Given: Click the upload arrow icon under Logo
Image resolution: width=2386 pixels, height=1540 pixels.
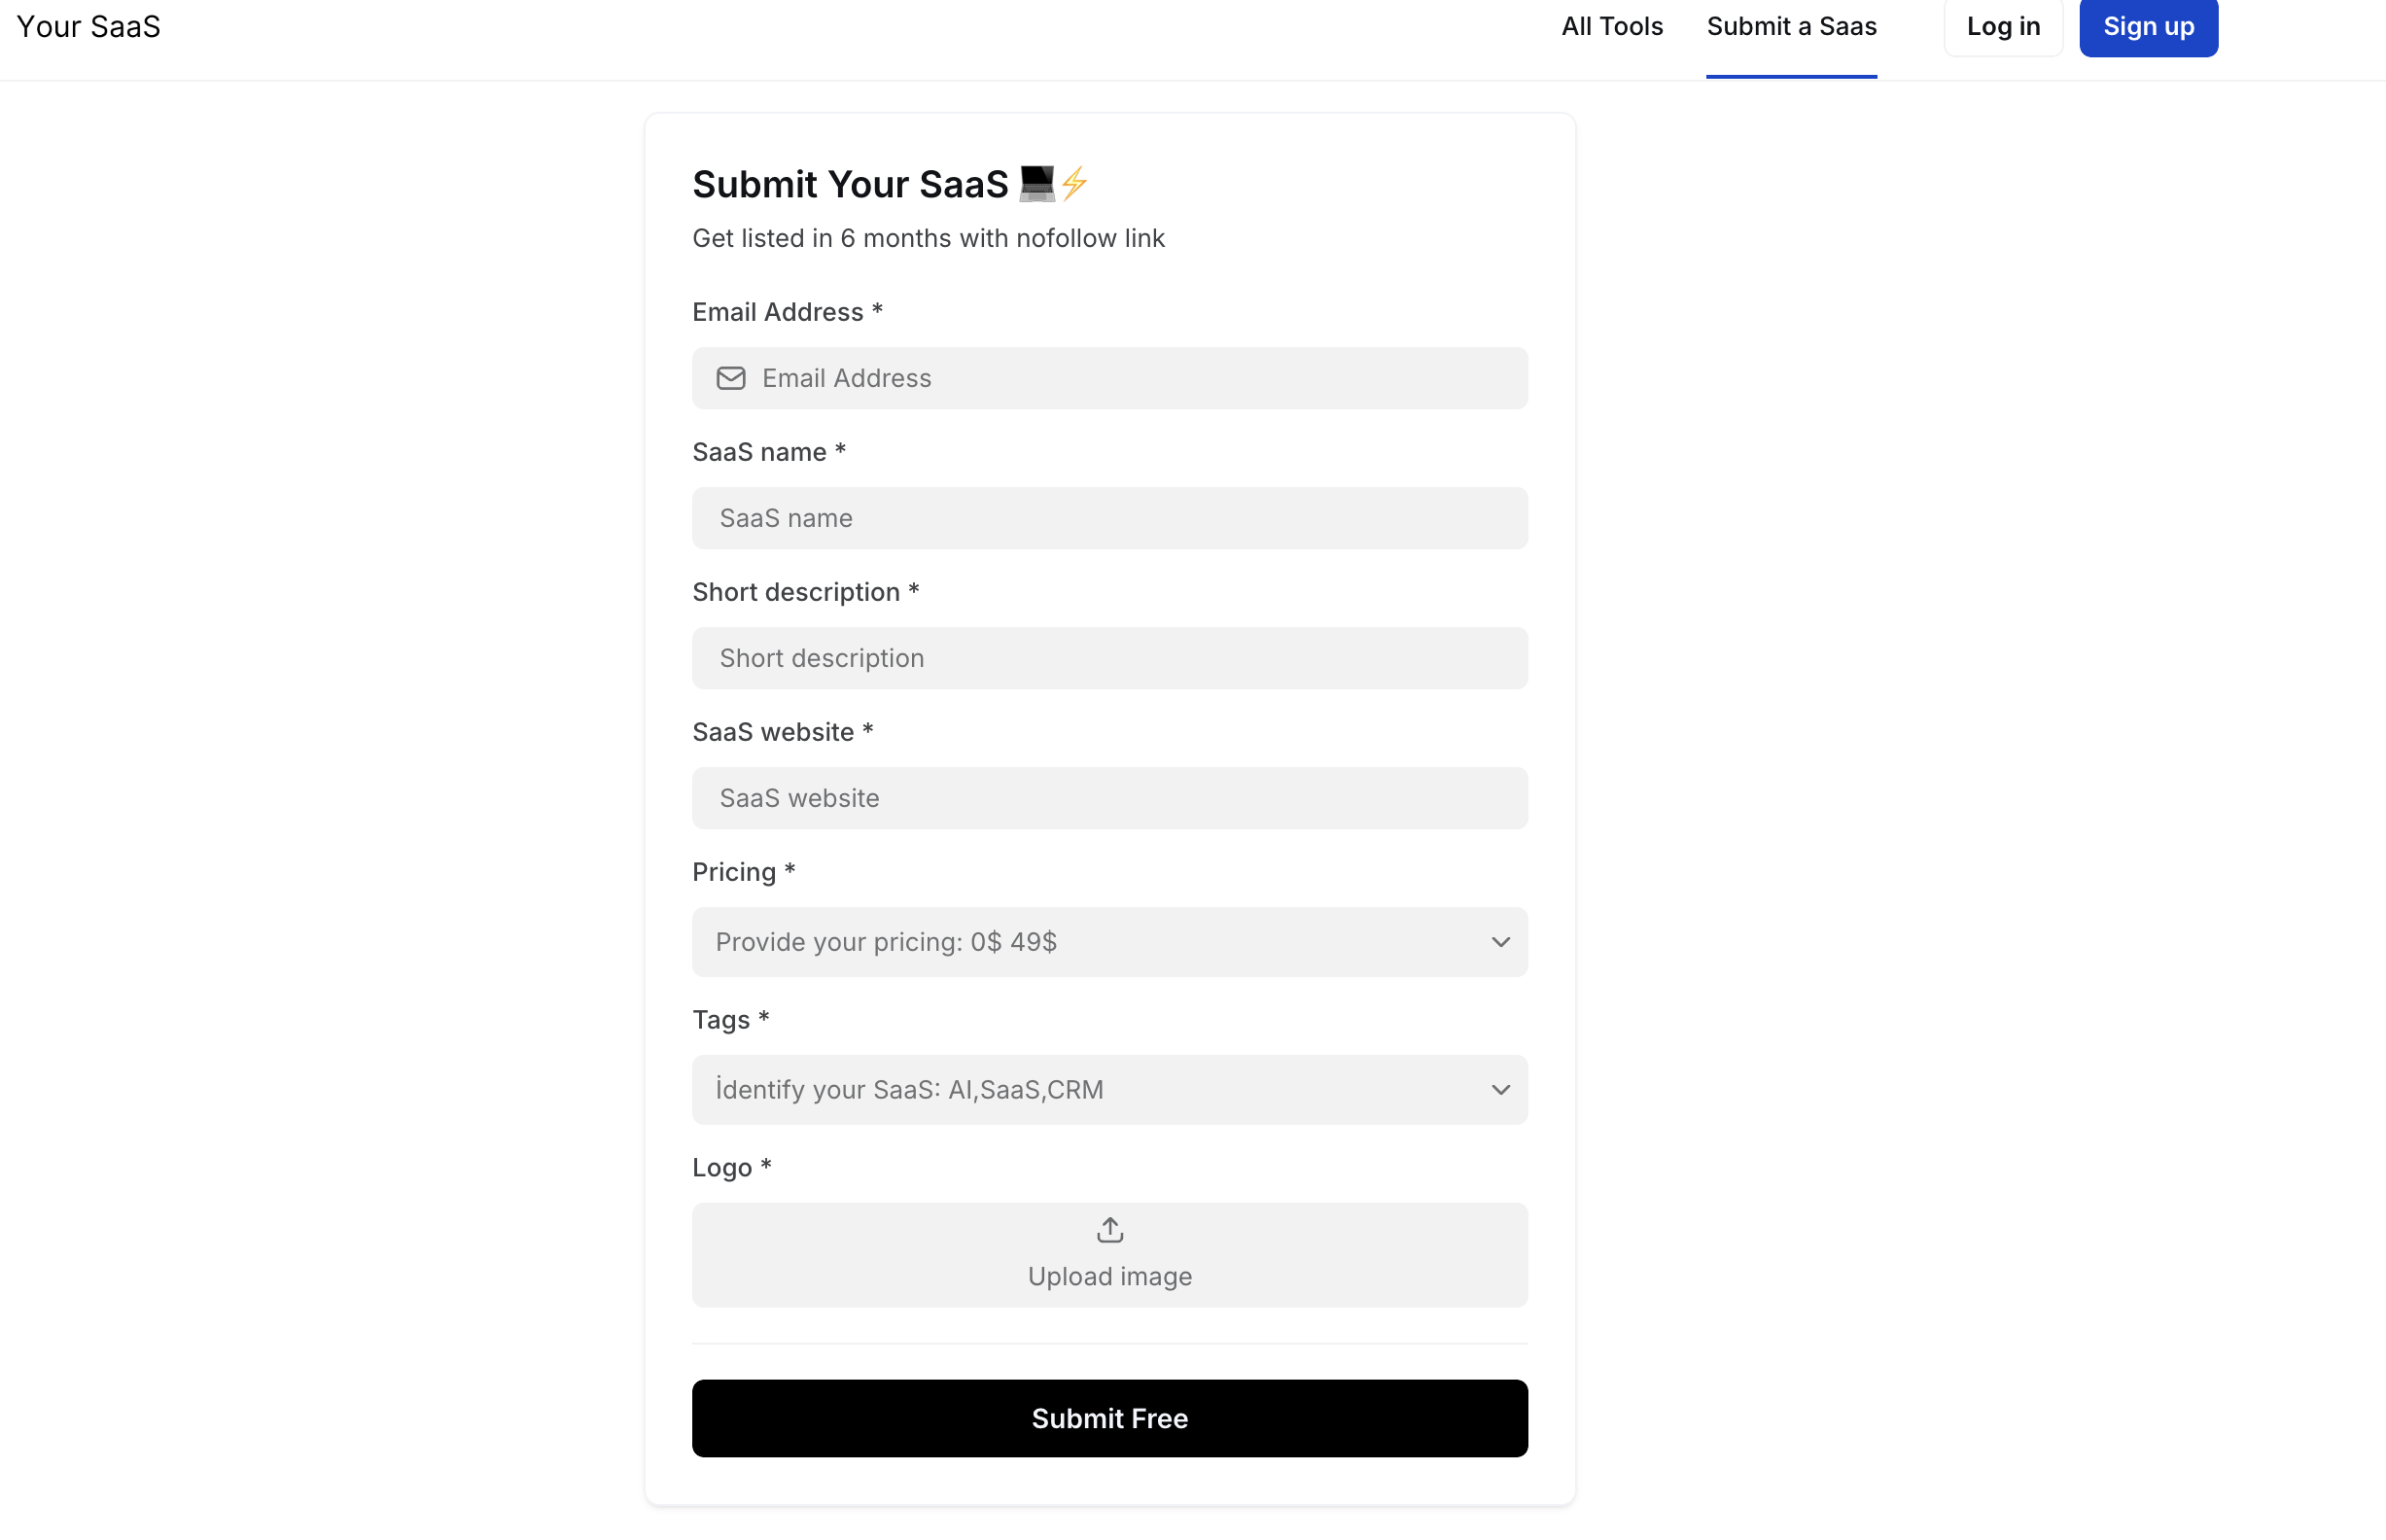Looking at the screenshot, I should [x=1110, y=1230].
